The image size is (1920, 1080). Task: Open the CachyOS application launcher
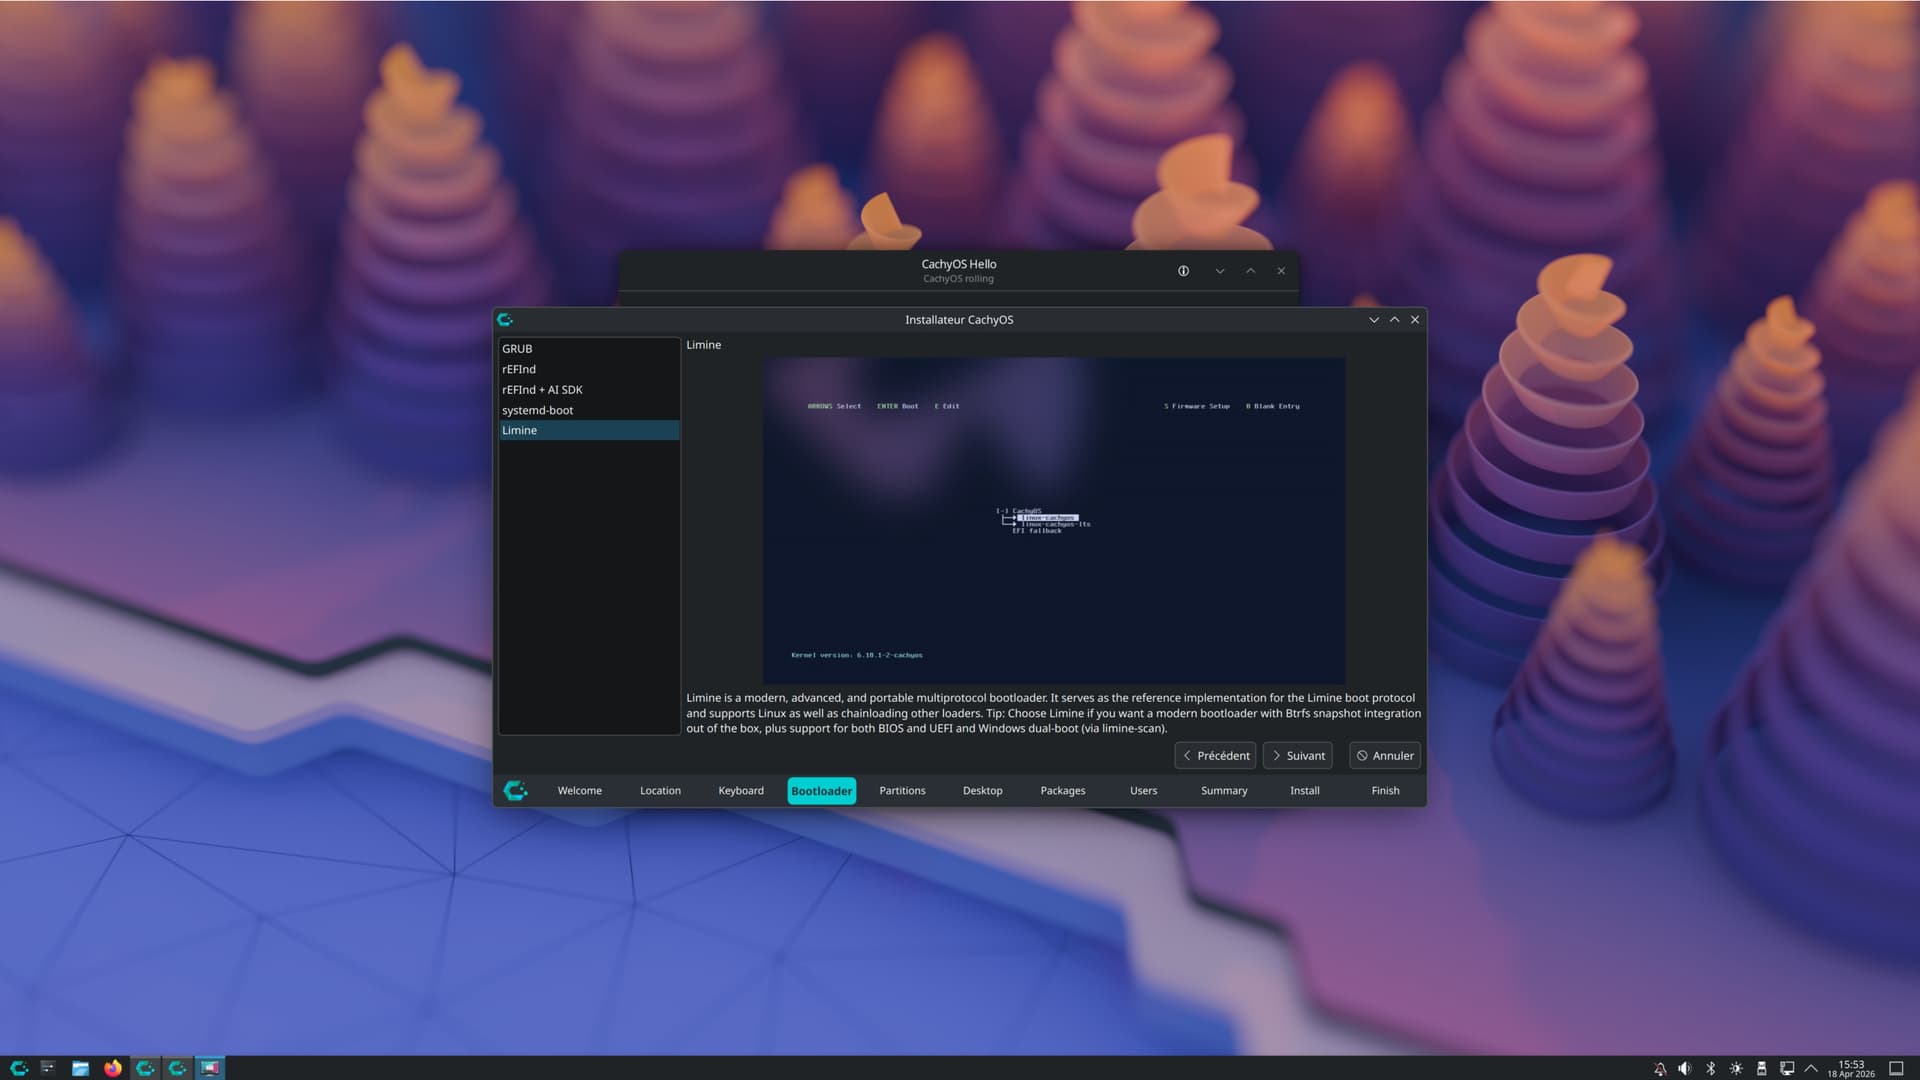click(18, 1068)
